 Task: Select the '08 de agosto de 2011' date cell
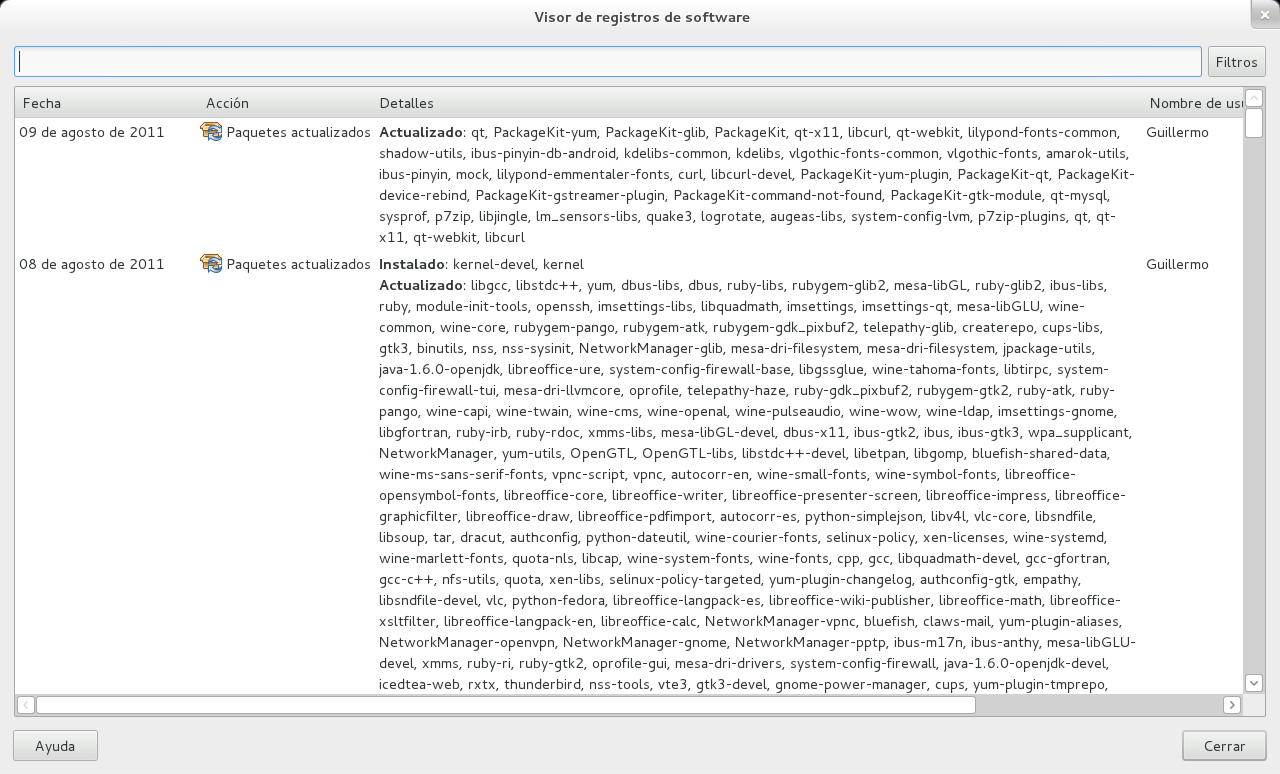point(92,264)
